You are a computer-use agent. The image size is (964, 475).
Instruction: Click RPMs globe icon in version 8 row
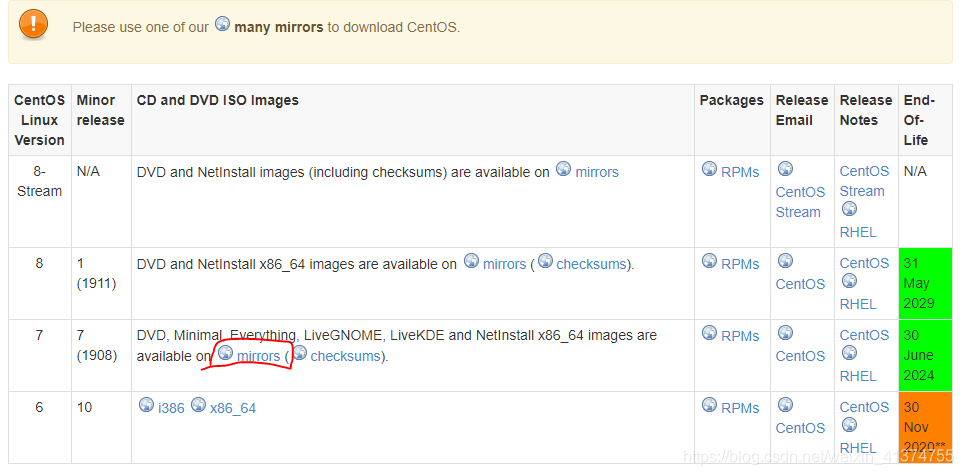point(709,261)
